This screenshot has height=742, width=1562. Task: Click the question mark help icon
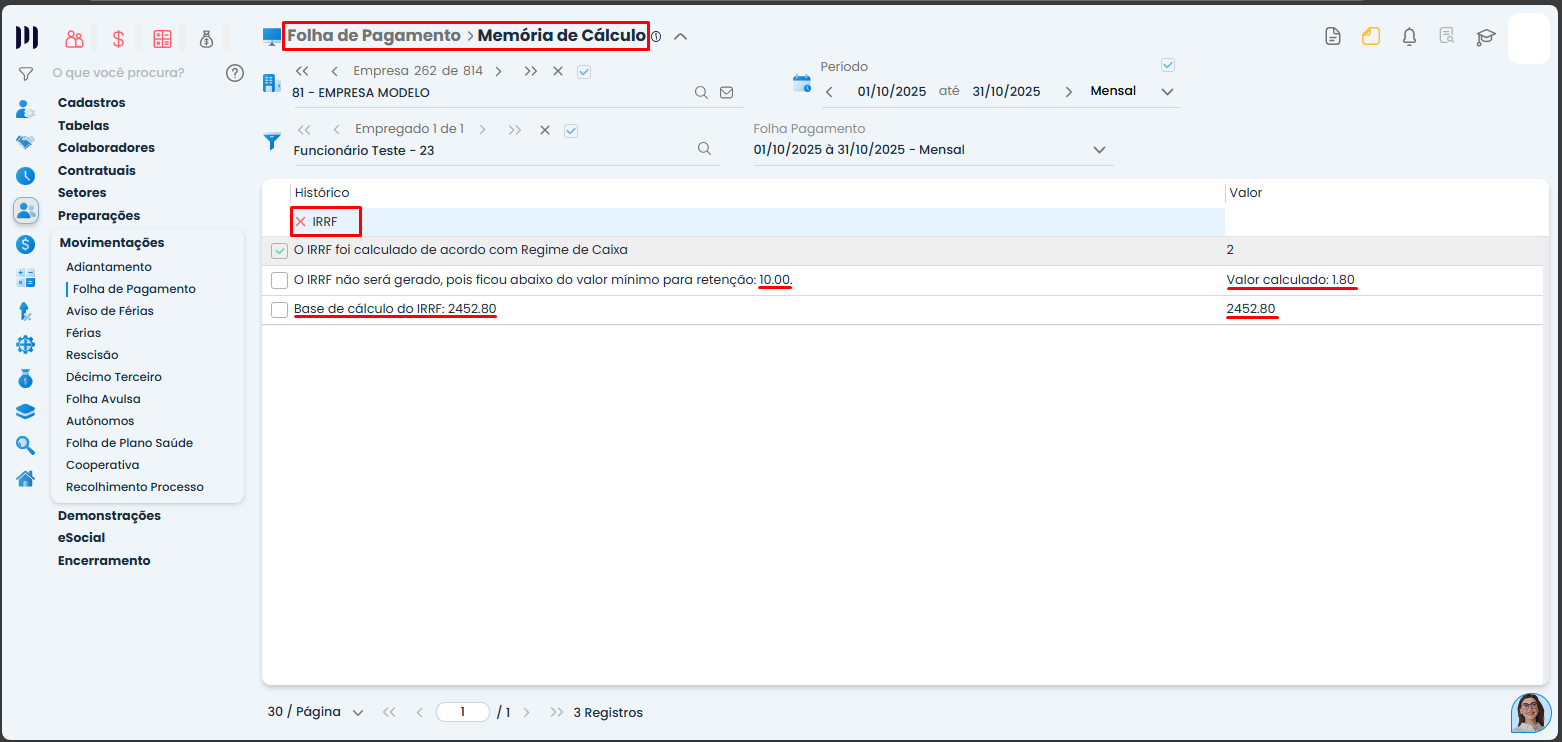coord(235,72)
